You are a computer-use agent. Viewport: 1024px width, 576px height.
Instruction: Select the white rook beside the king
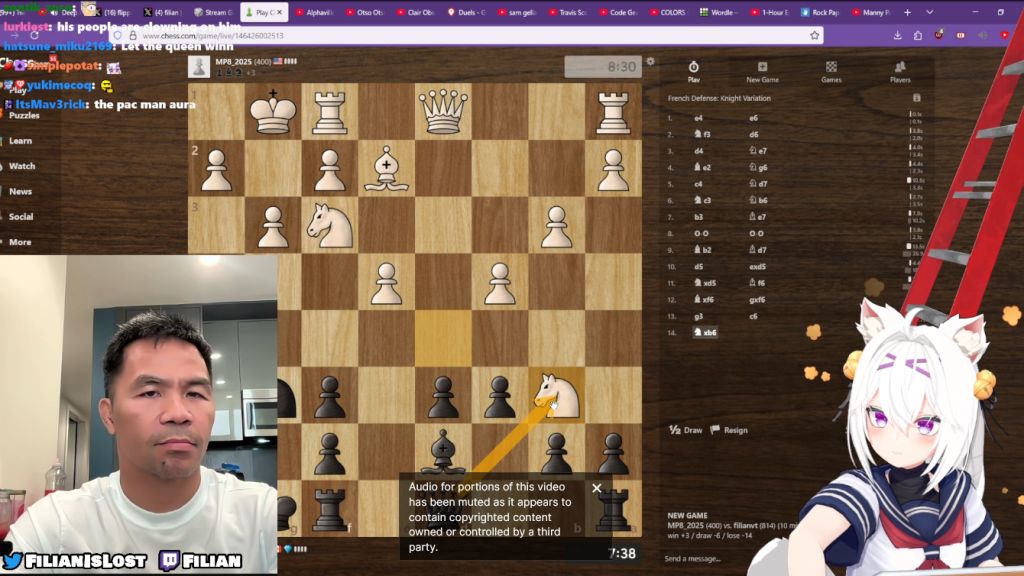(330, 112)
